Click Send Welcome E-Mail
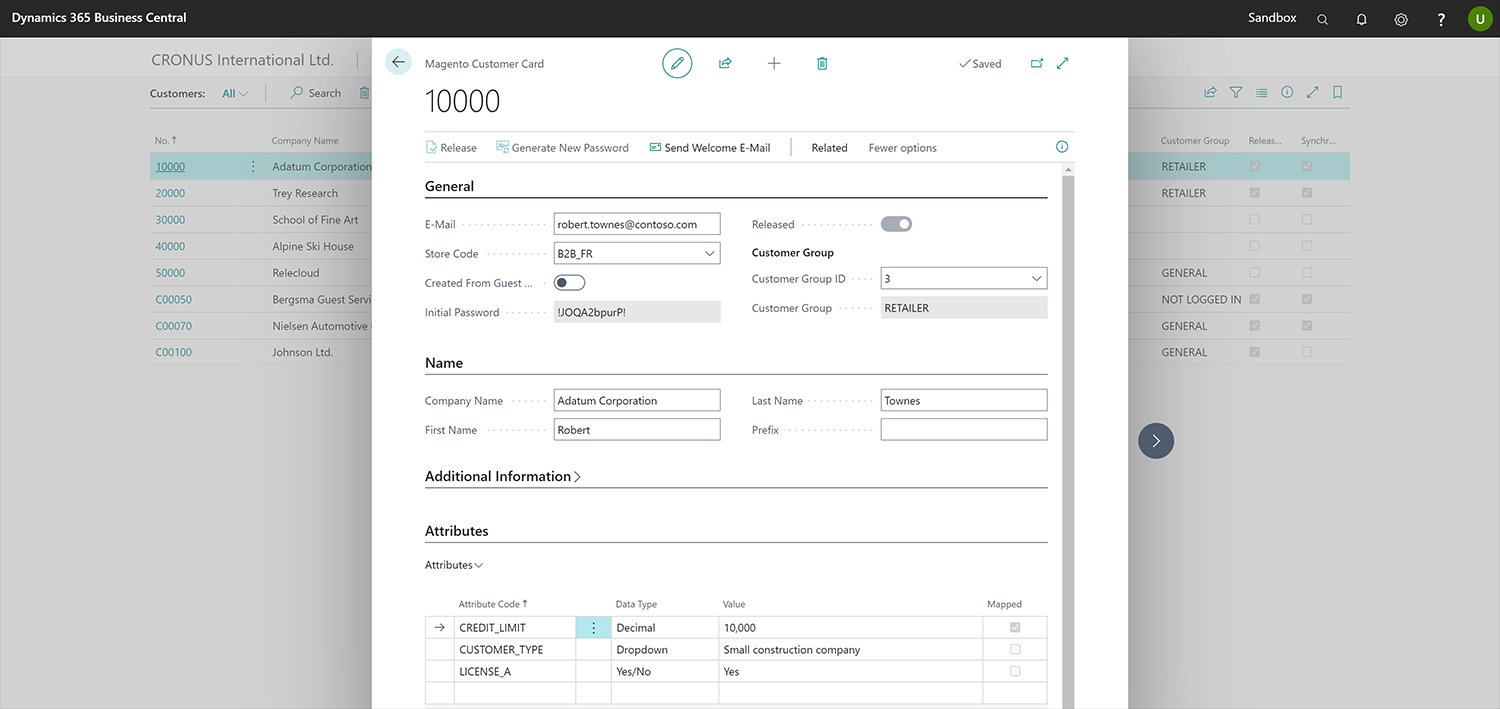 [x=710, y=148]
